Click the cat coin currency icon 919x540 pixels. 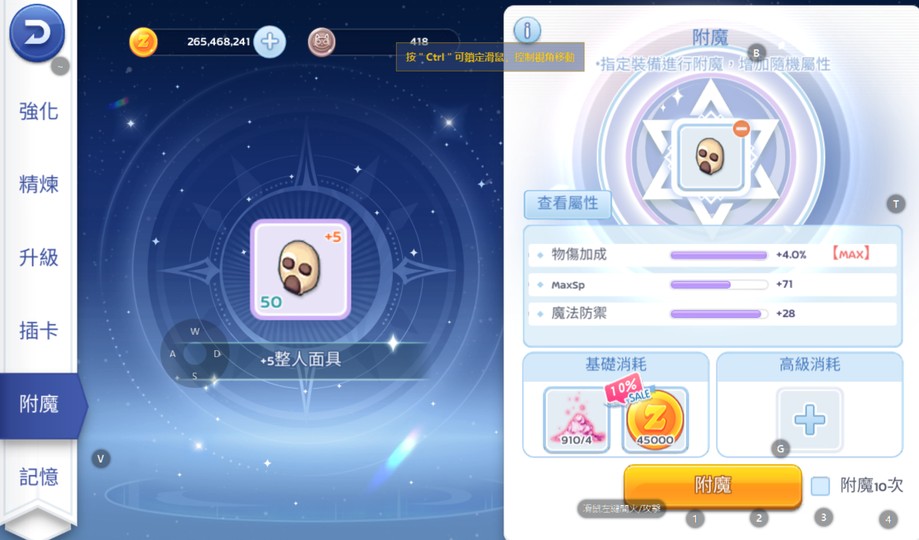click(321, 42)
